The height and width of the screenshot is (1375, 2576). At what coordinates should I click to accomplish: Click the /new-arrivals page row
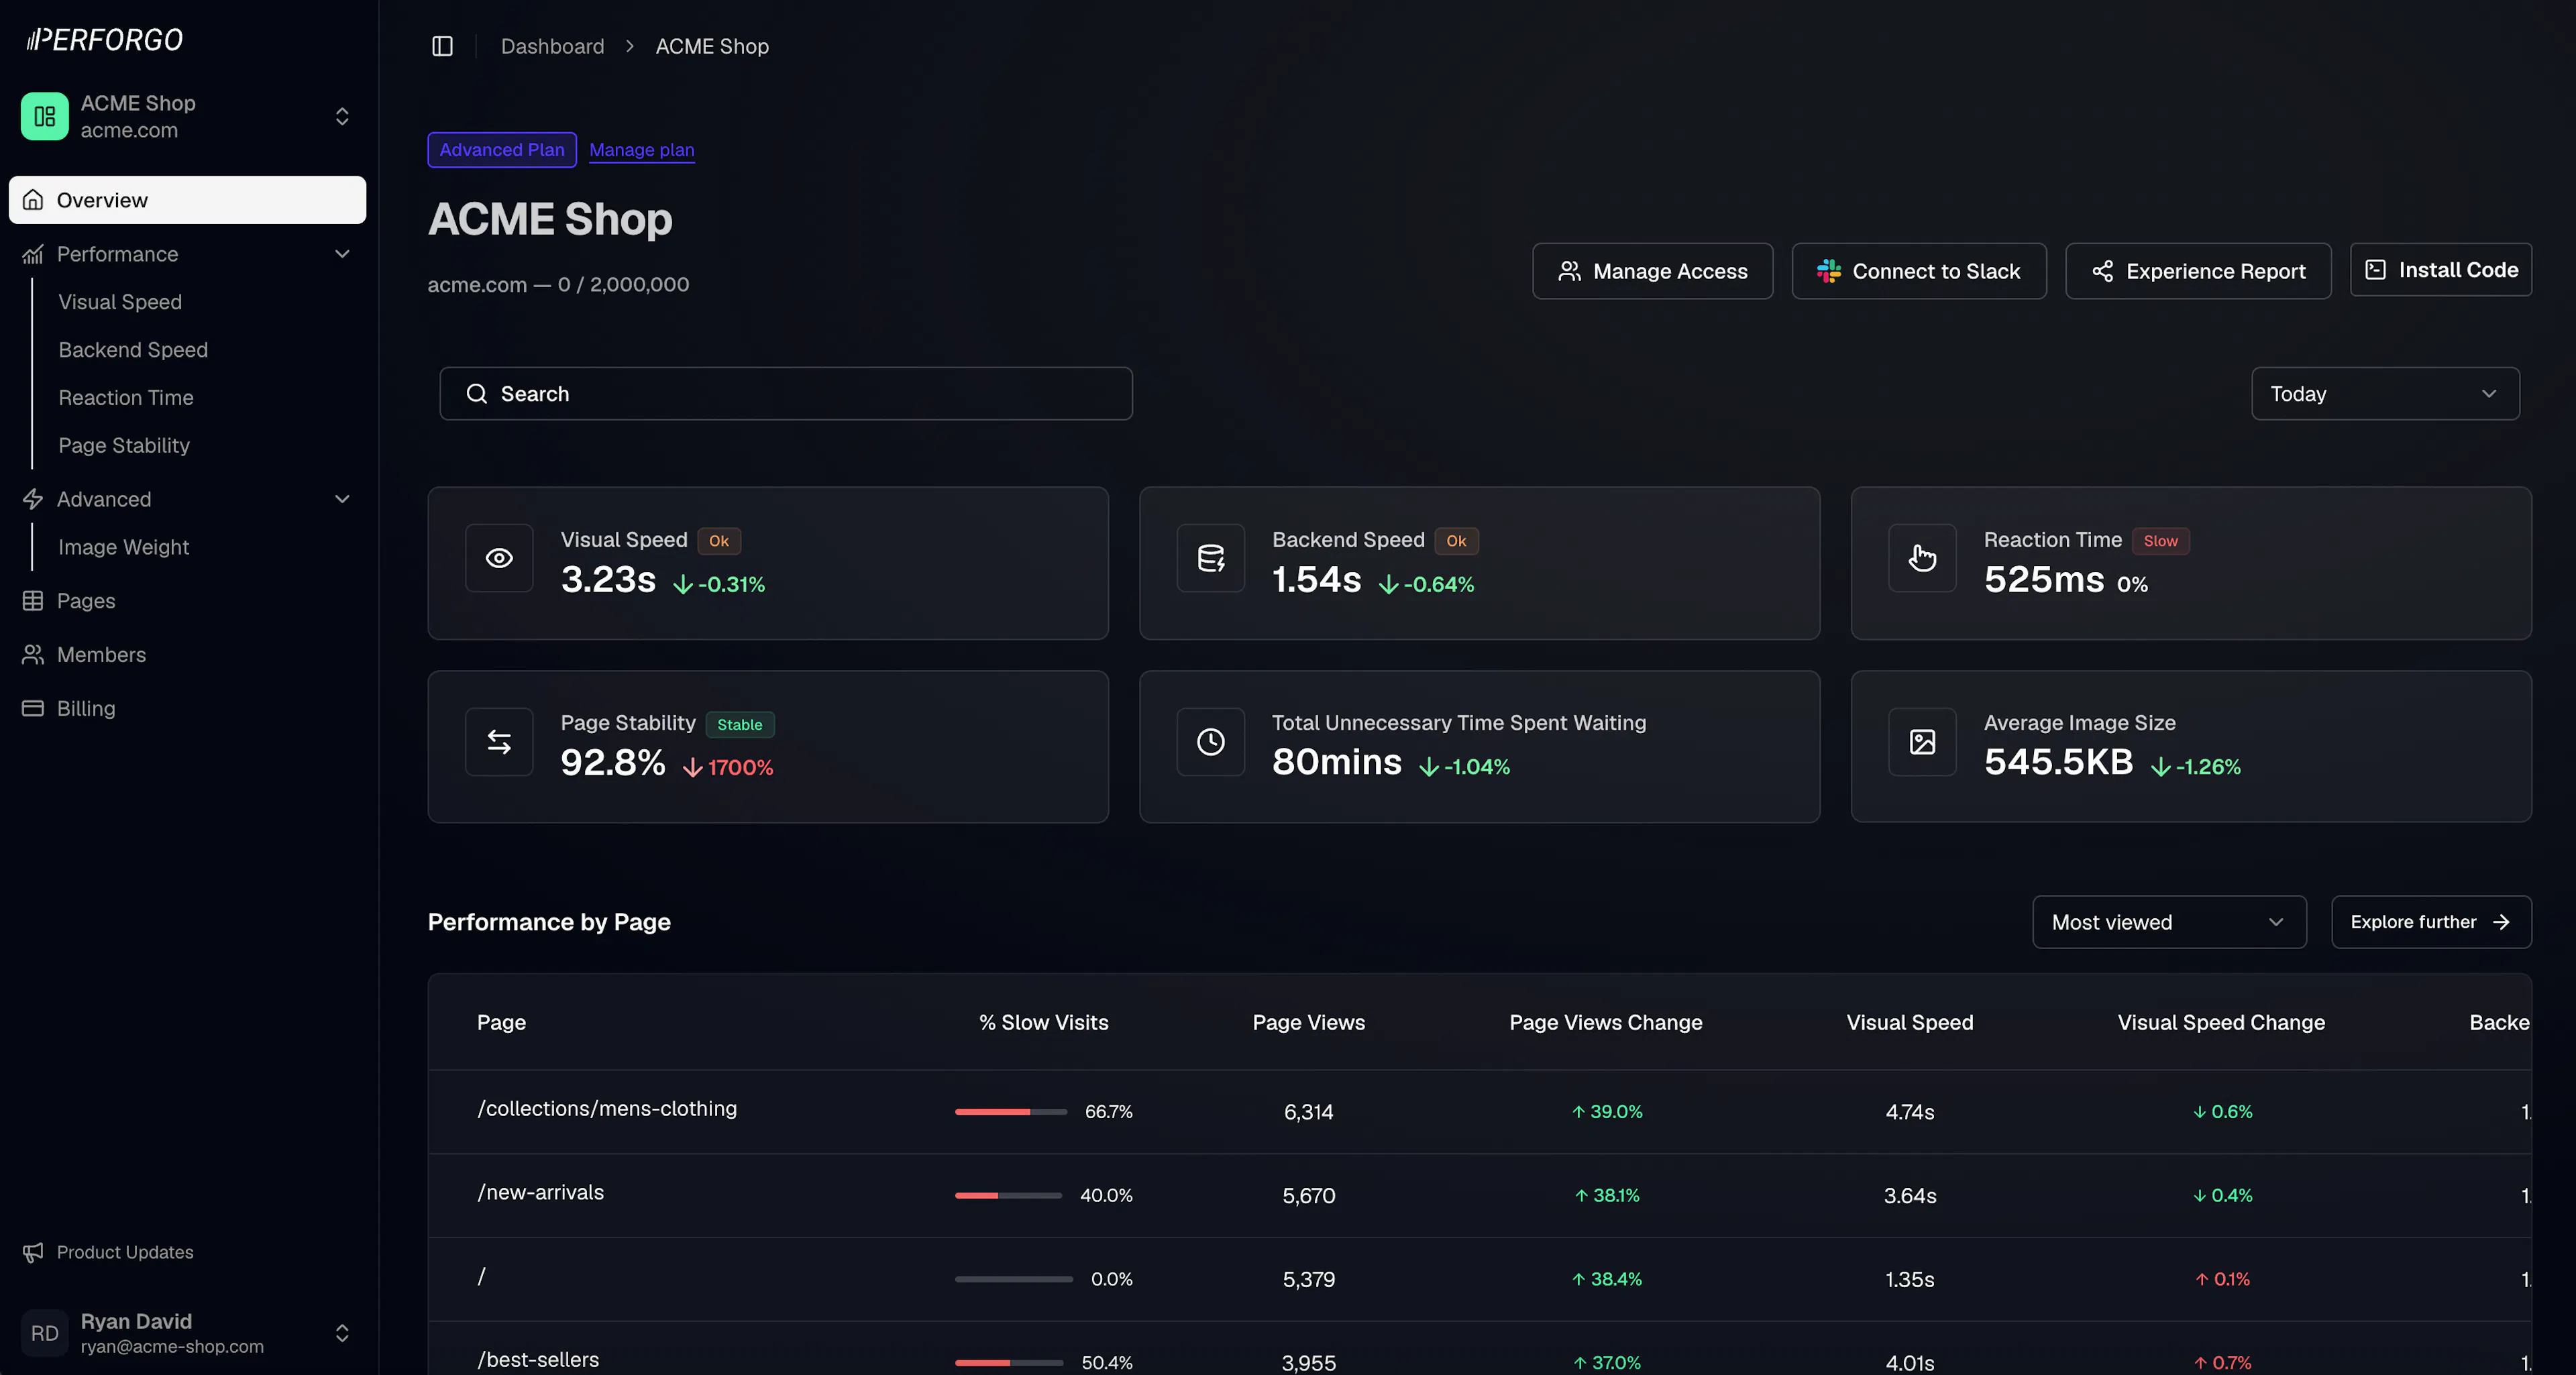(1480, 1196)
